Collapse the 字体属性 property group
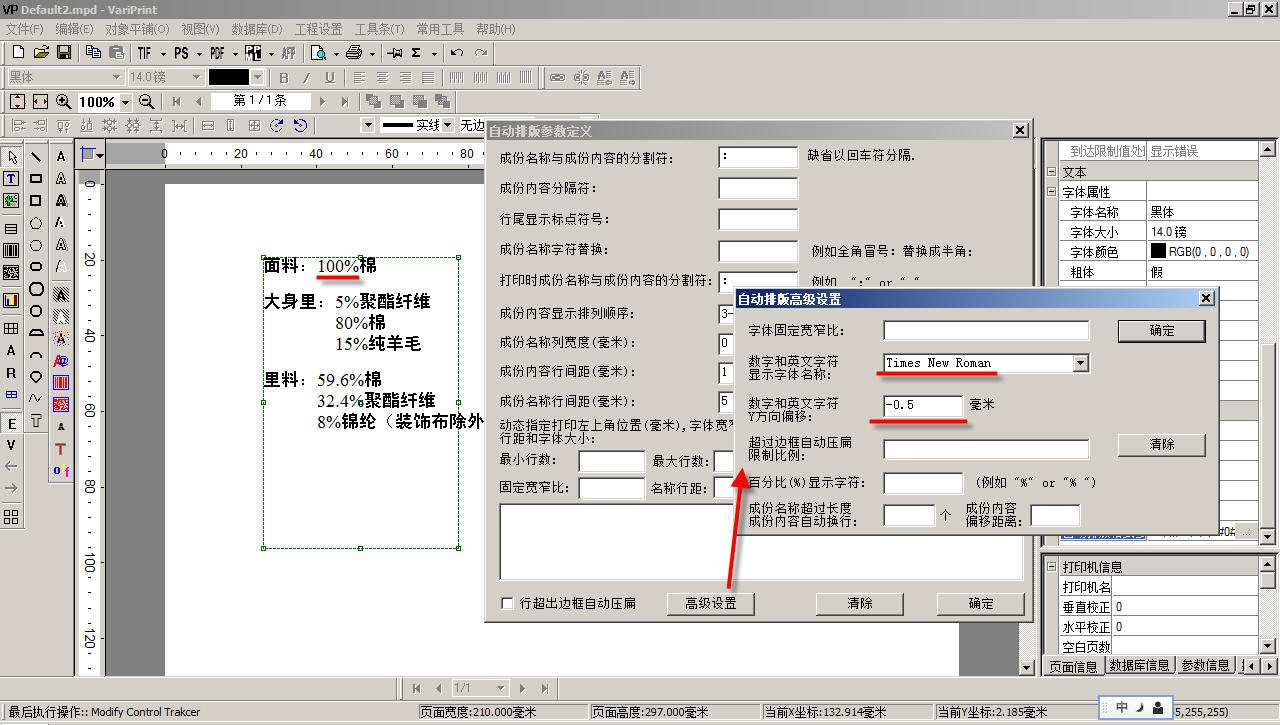Viewport: 1280px width, 725px height. pos(1052,192)
